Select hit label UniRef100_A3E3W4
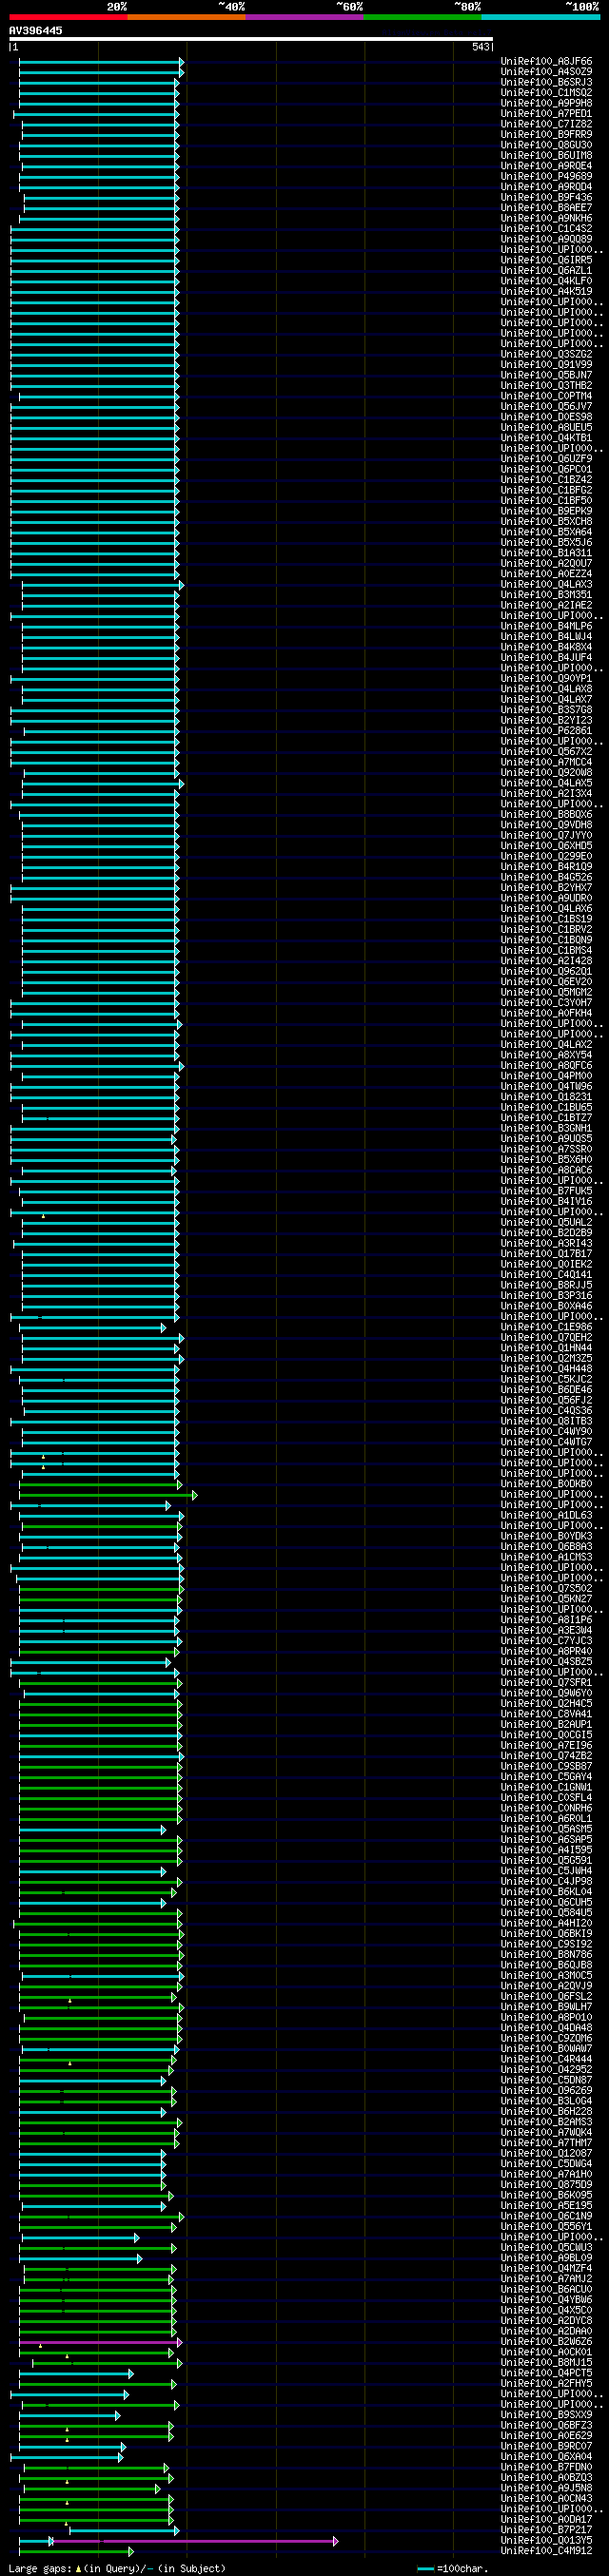This screenshot has height=2576, width=609. click(546, 1631)
